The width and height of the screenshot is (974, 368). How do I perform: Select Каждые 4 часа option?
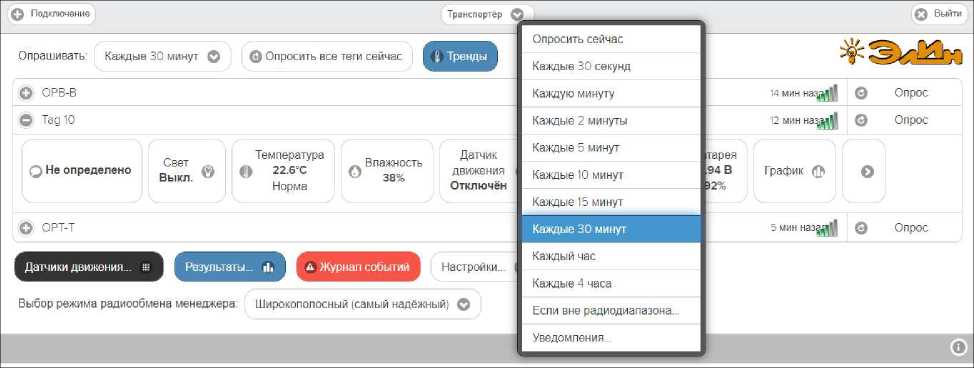tap(611, 283)
